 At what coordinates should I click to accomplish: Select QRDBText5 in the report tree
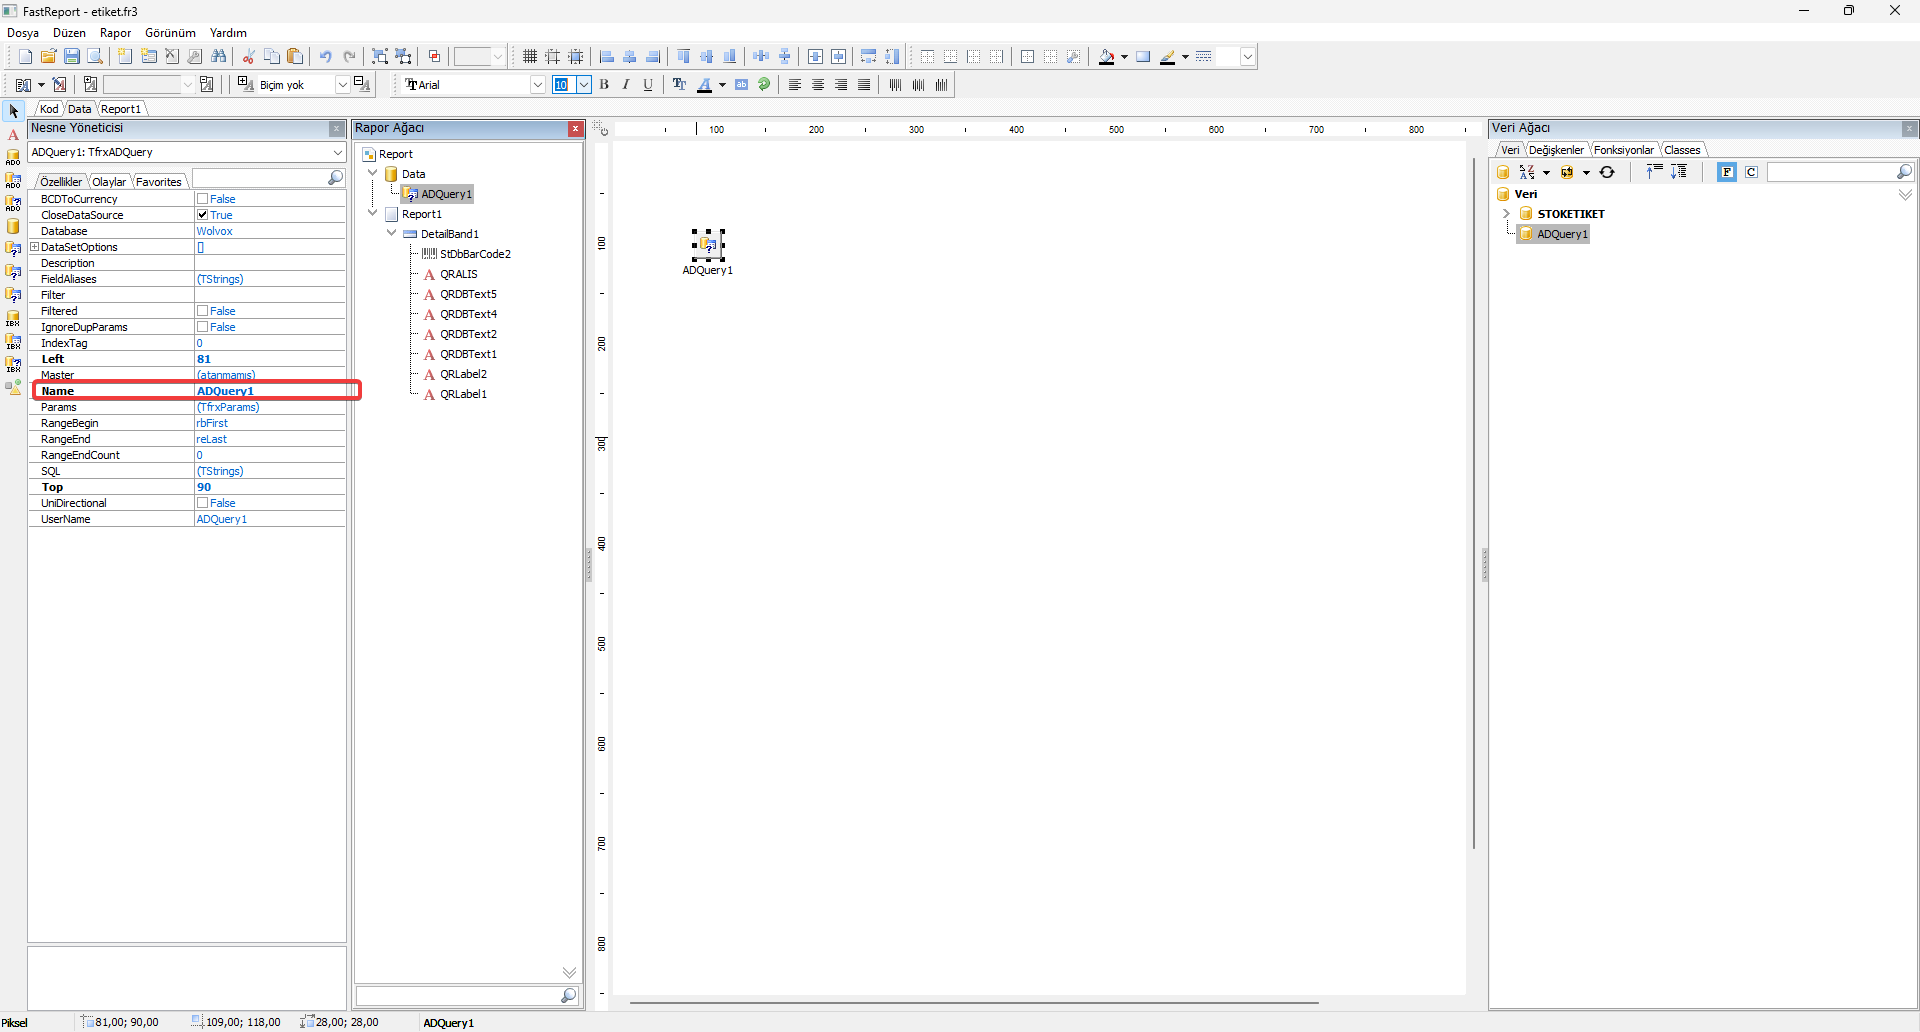coord(468,294)
